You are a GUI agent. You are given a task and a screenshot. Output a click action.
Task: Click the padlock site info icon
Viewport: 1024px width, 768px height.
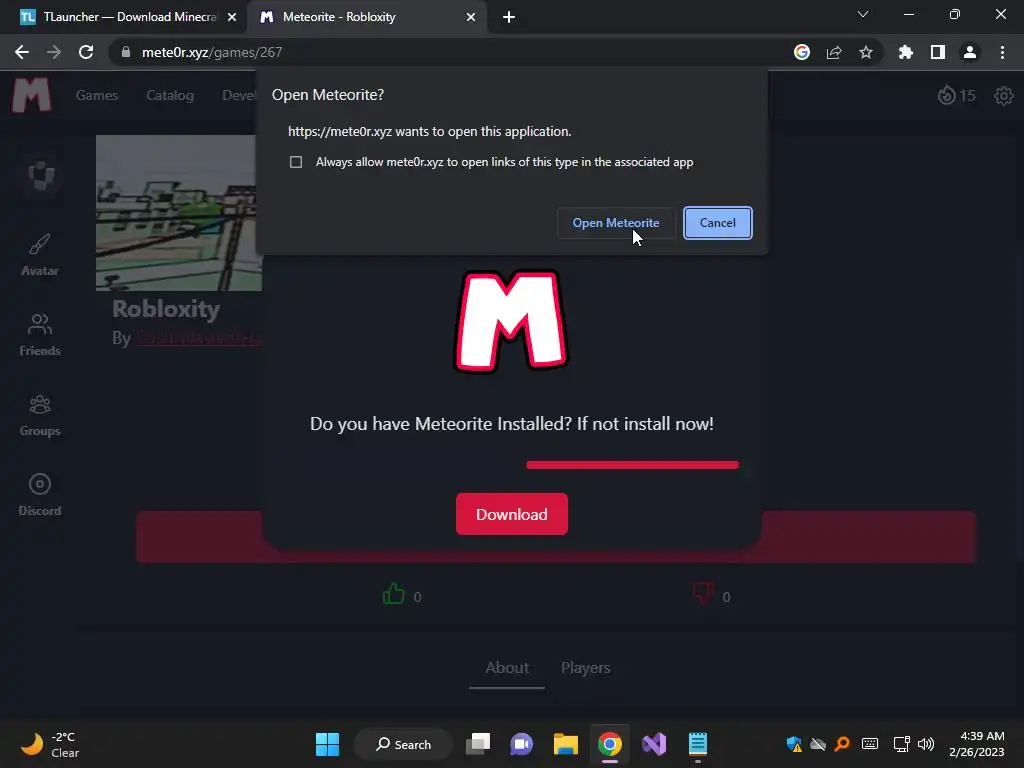click(126, 52)
